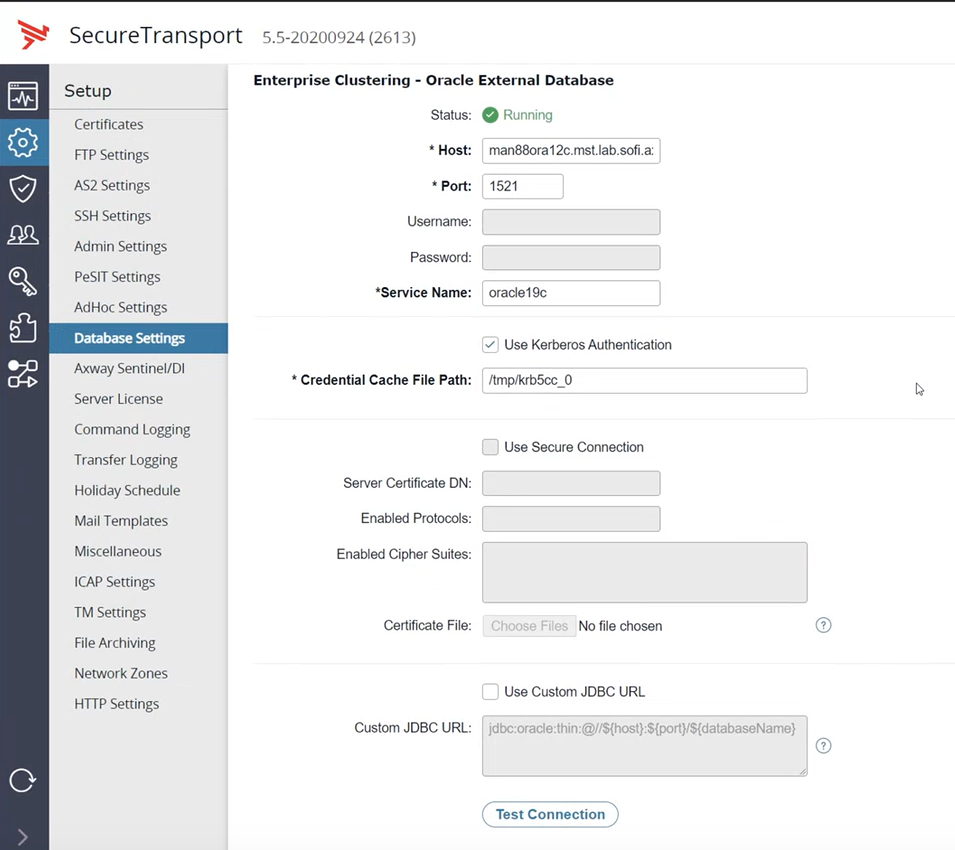Click help icon next to Certificate File
The width and height of the screenshot is (955, 850).
coord(823,625)
